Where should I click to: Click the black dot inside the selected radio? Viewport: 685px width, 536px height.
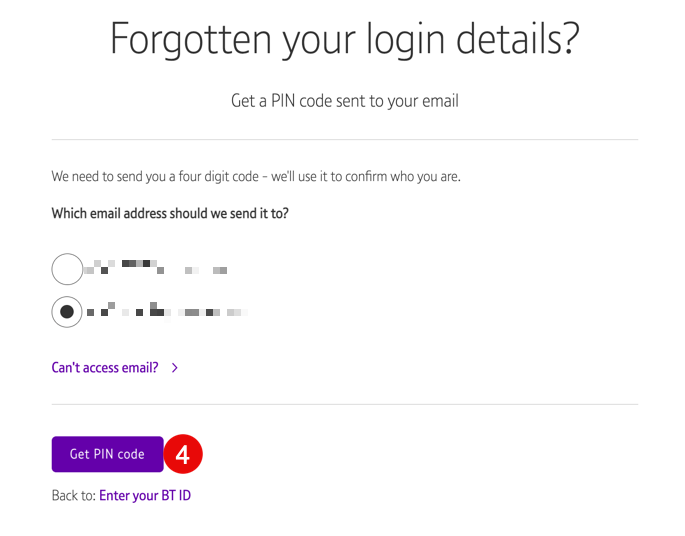pyautogui.click(x=67, y=312)
